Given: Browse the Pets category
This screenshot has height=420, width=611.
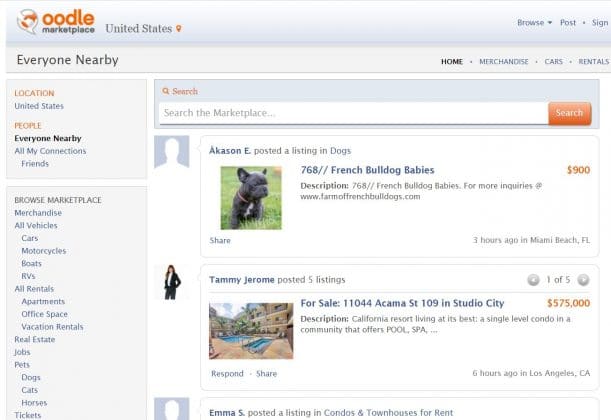Looking at the screenshot, I should pyautogui.click(x=22, y=365).
